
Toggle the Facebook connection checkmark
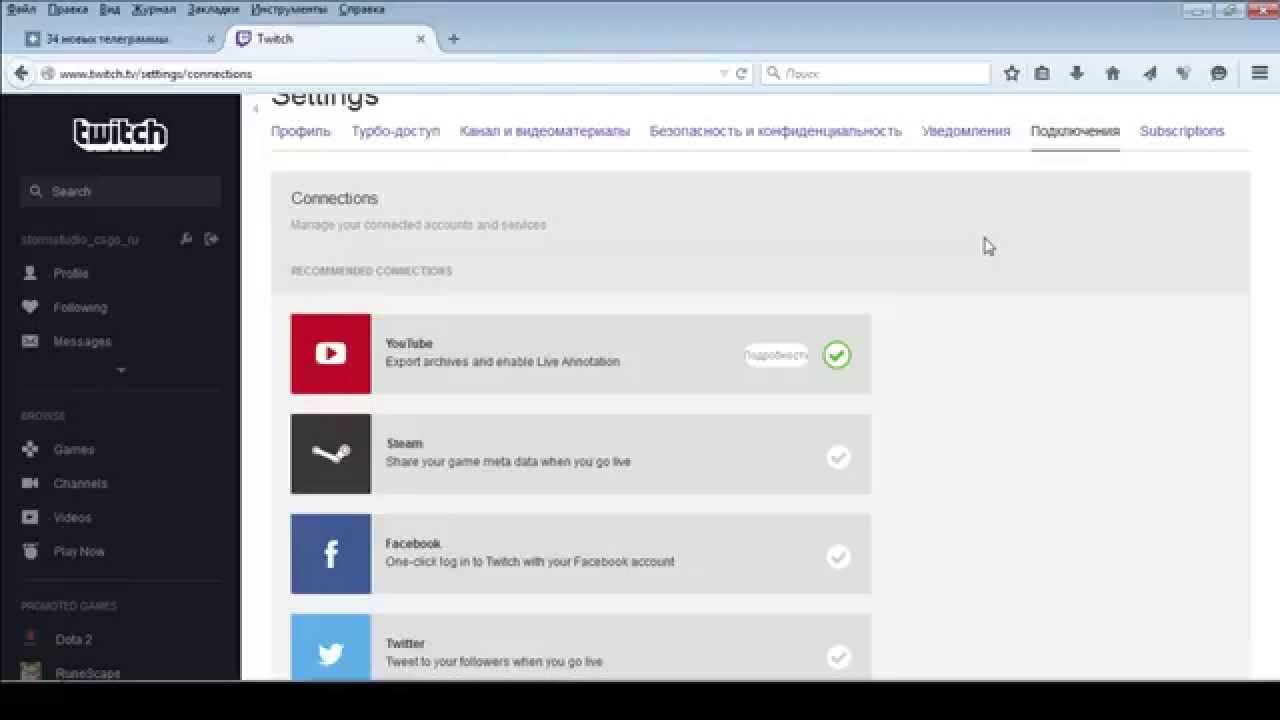pos(838,557)
